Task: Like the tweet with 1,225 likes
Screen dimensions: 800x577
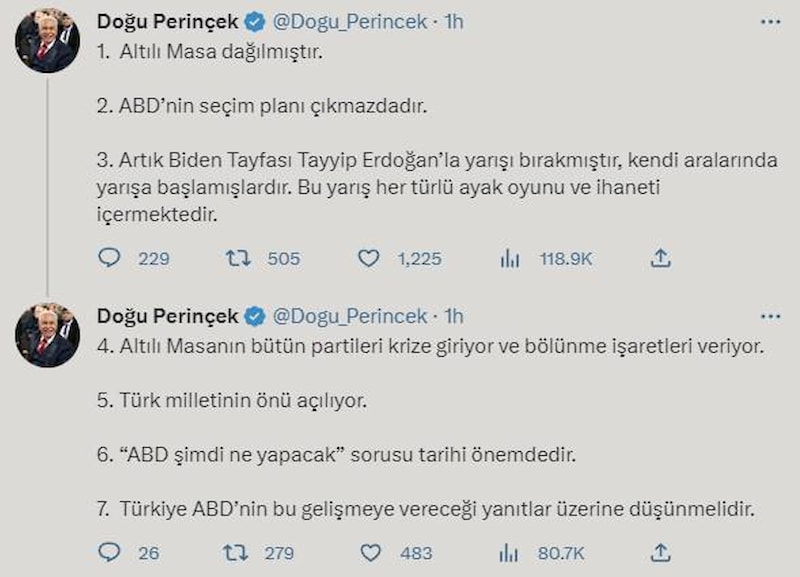Action: click(x=369, y=258)
